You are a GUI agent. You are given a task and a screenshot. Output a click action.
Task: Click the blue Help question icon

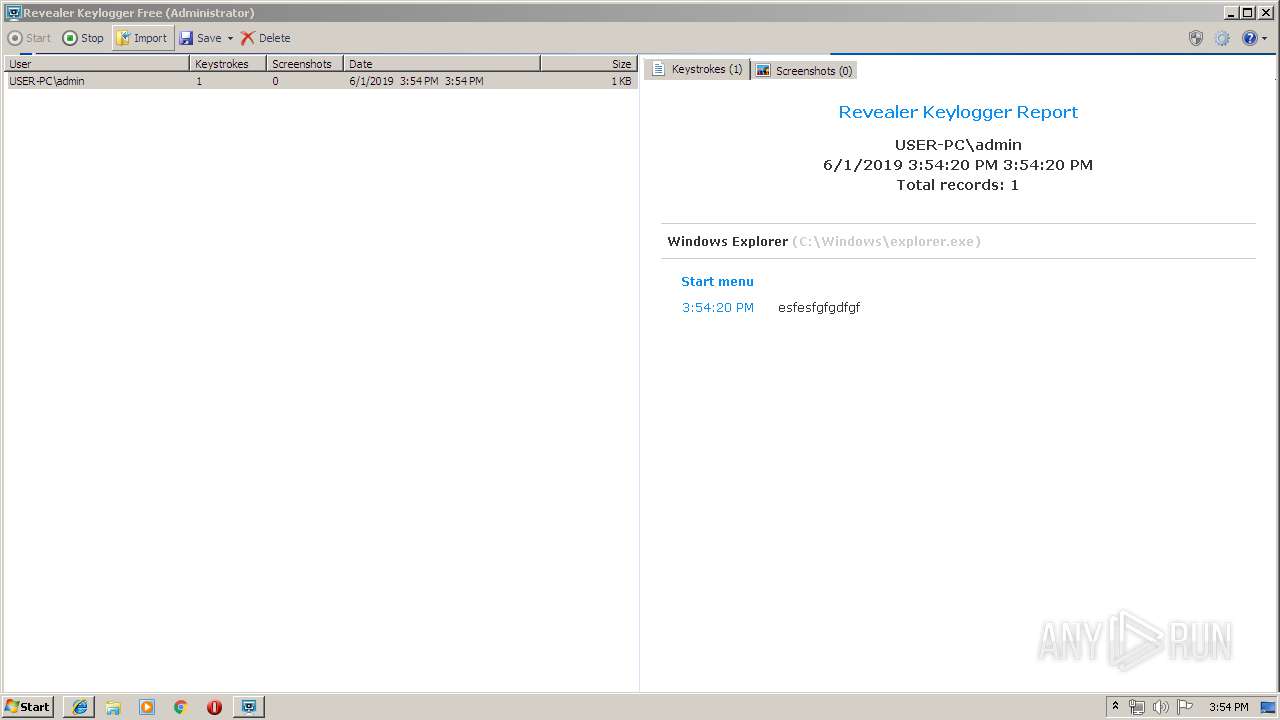(x=1249, y=38)
